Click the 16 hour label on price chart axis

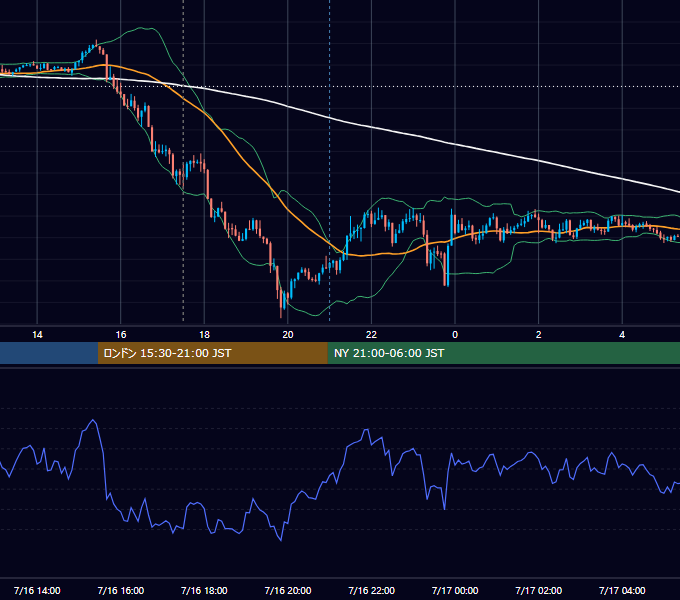coord(121,335)
